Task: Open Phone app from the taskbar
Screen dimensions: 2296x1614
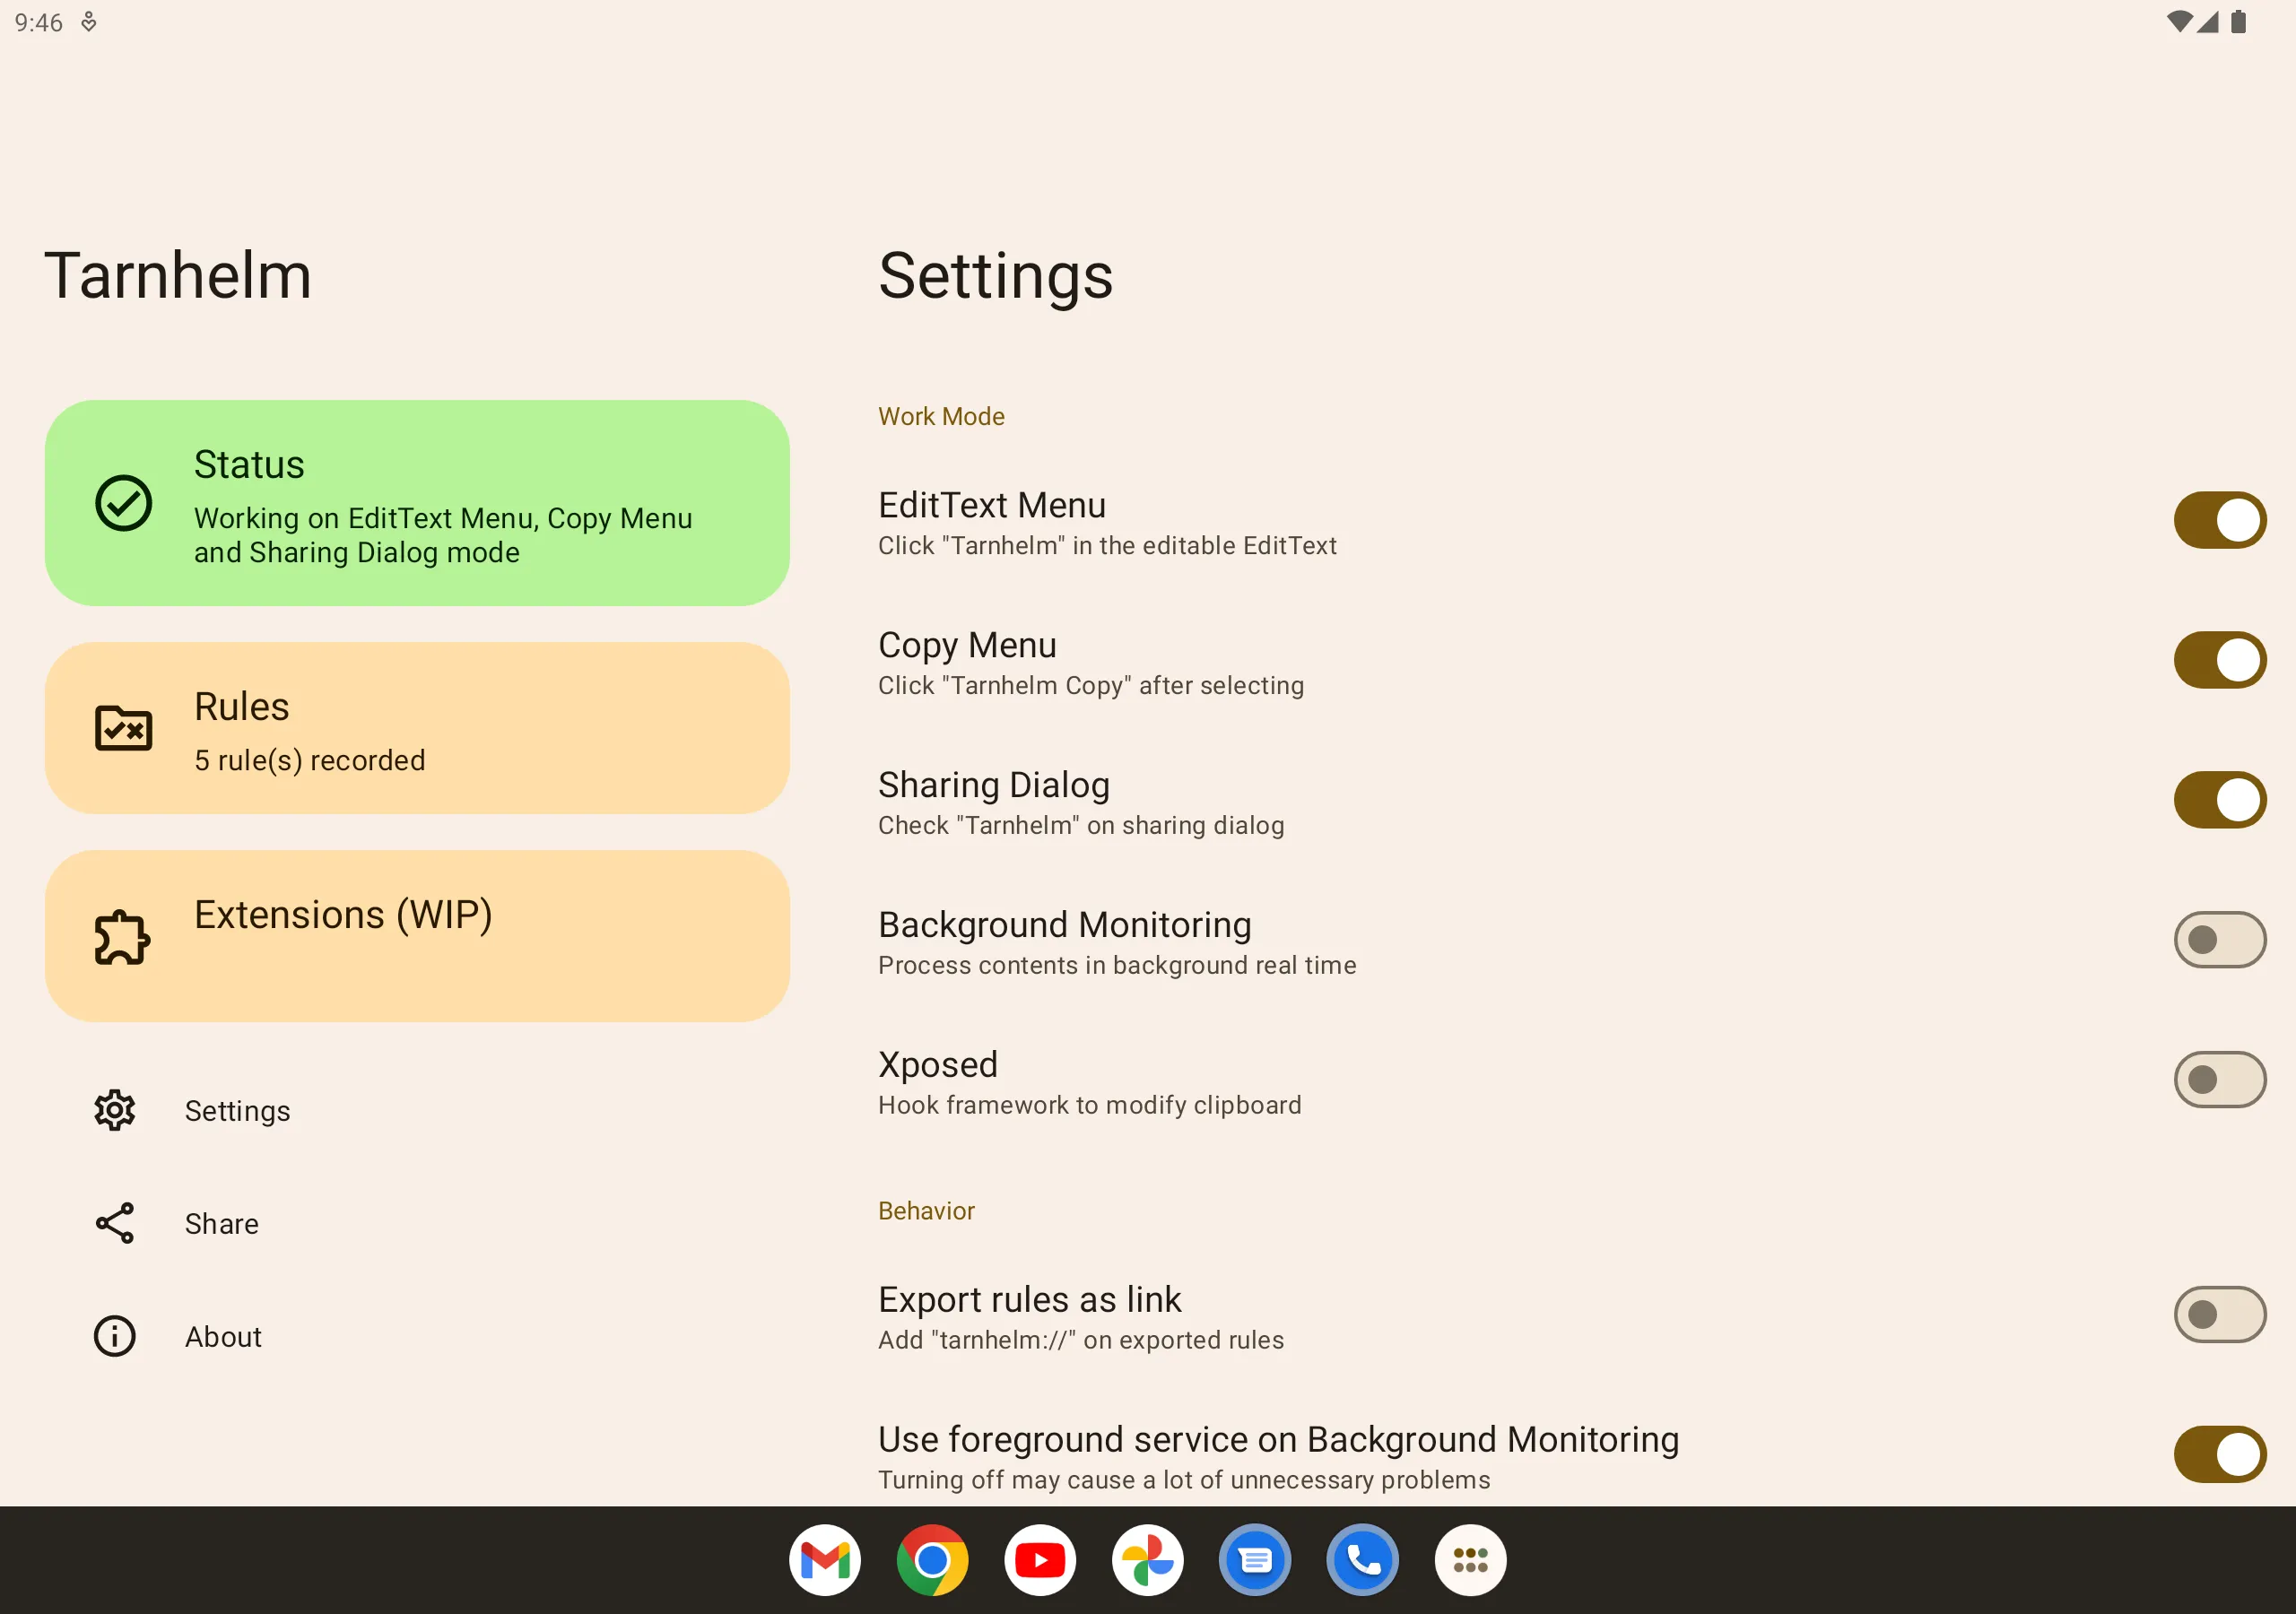Action: tap(1363, 1560)
